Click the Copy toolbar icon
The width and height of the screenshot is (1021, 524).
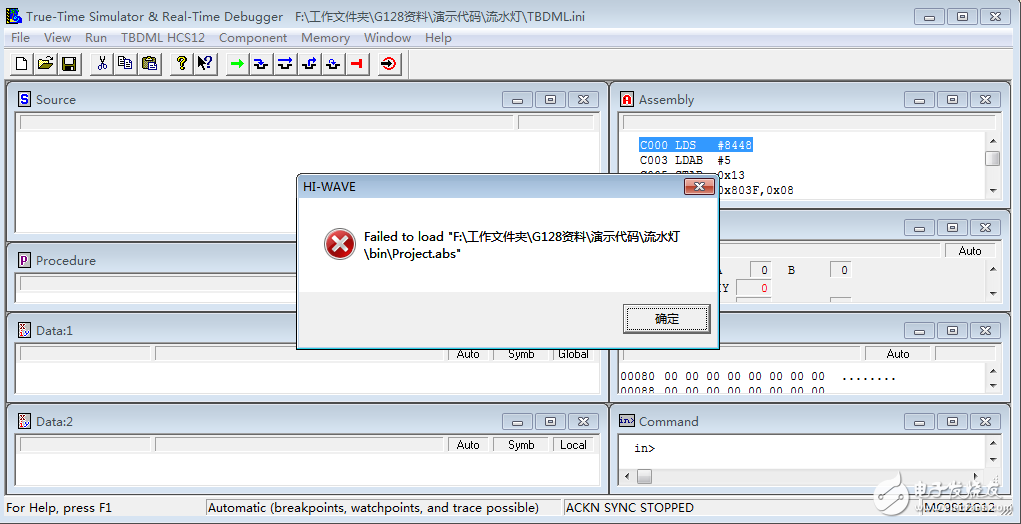click(125, 63)
